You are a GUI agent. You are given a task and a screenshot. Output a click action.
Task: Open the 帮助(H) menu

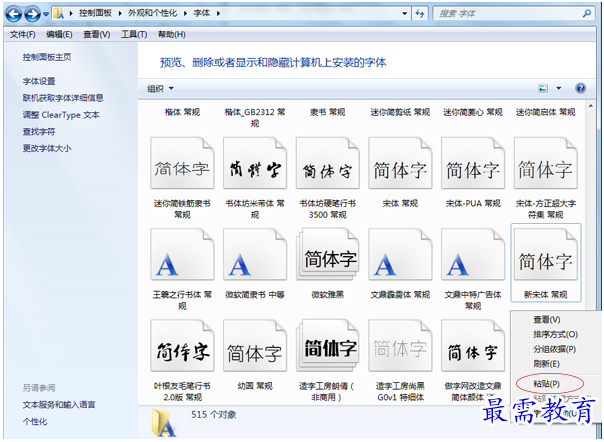point(171,34)
